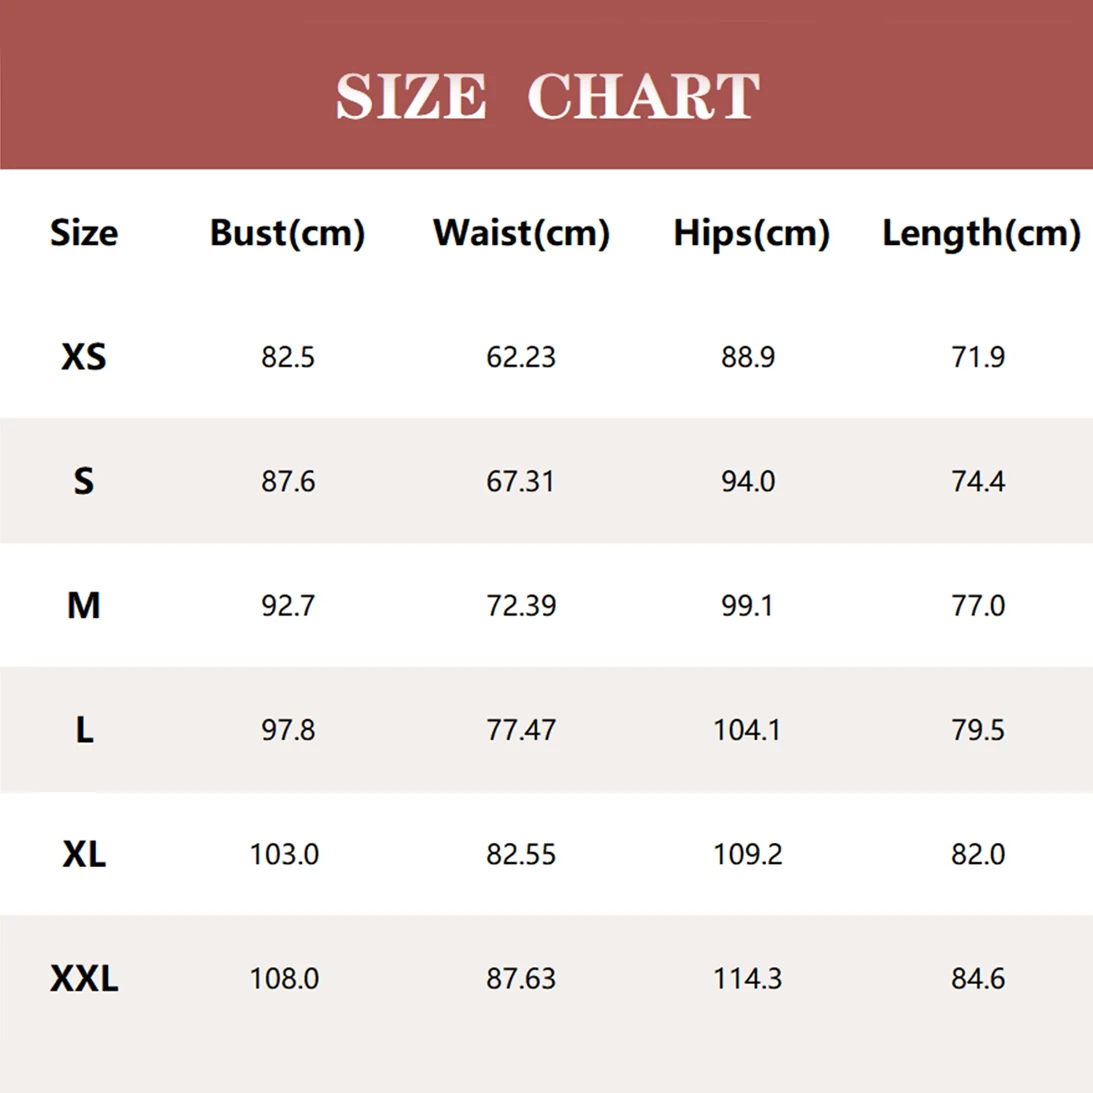This screenshot has width=1093, height=1093.
Task: Click the Length(cm) column header
Action: point(981,233)
